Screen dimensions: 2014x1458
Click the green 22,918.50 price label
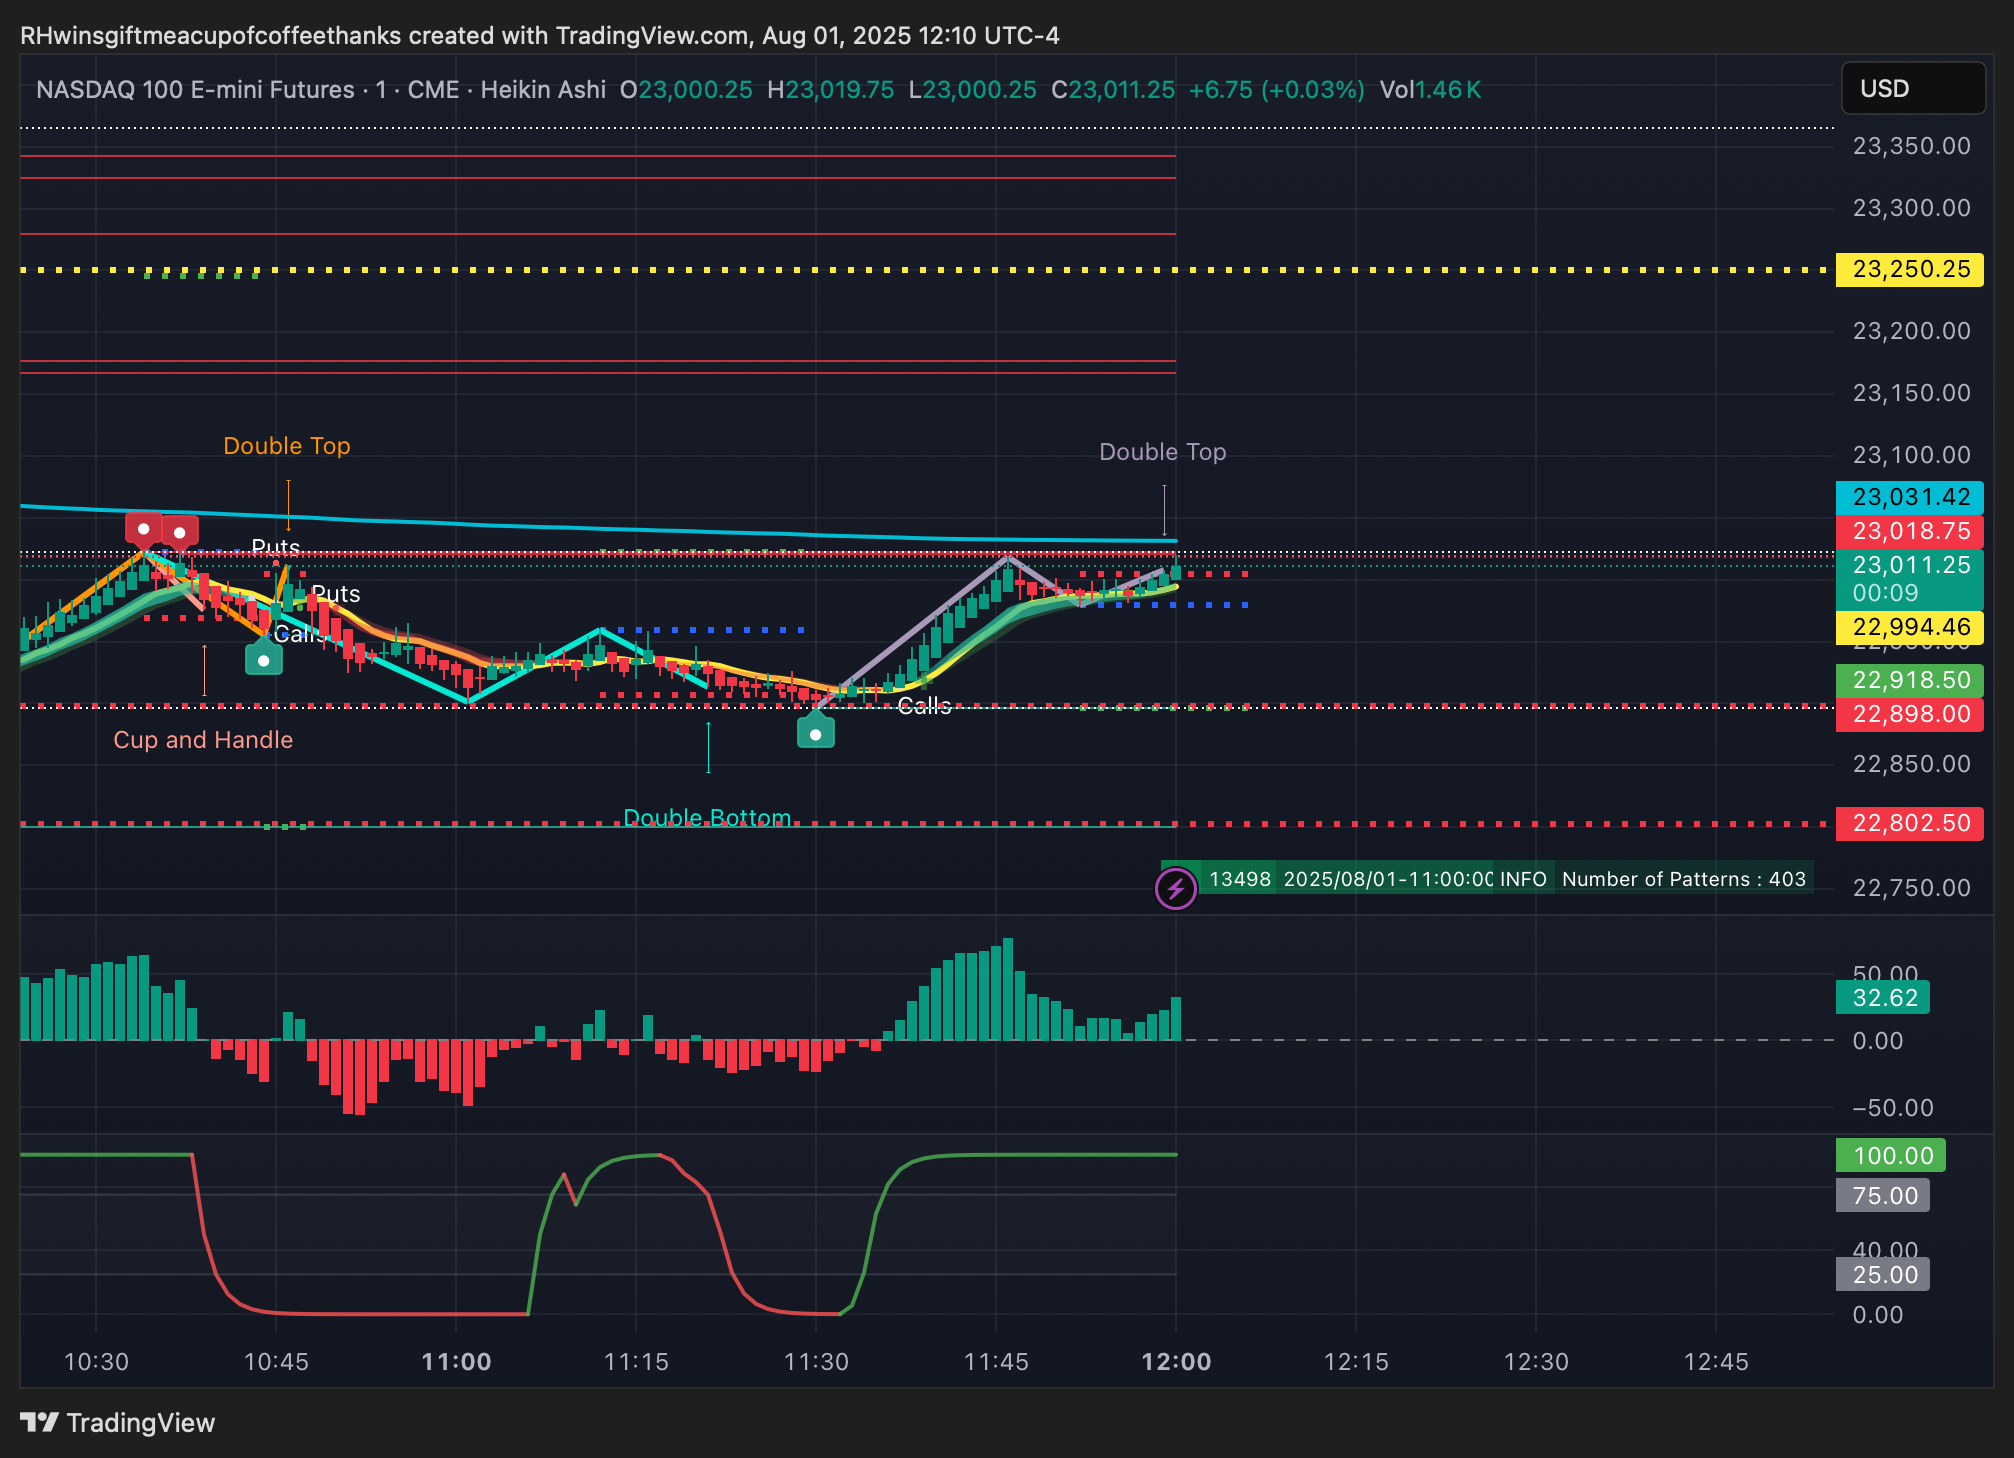1910,680
